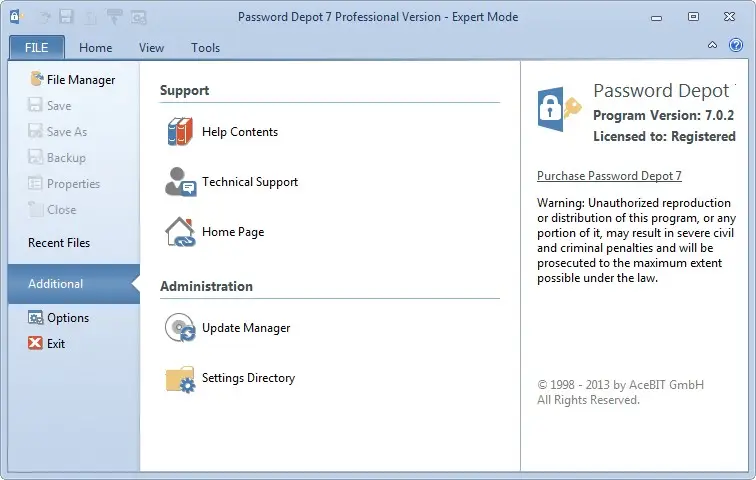The image size is (756, 480).
Task: Follow the Purchase Password Depot 7 link
Action: pos(609,176)
